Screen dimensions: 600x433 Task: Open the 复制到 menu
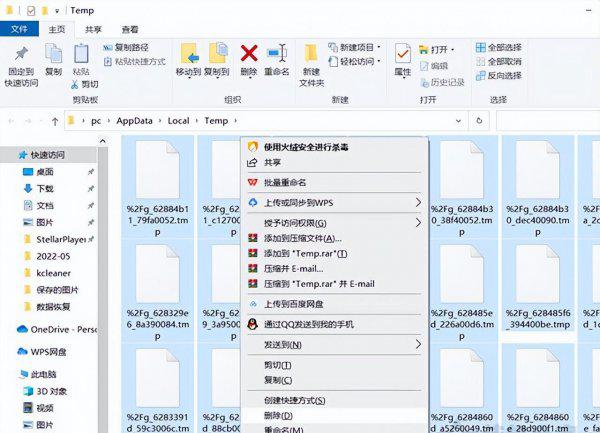(x=217, y=60)
